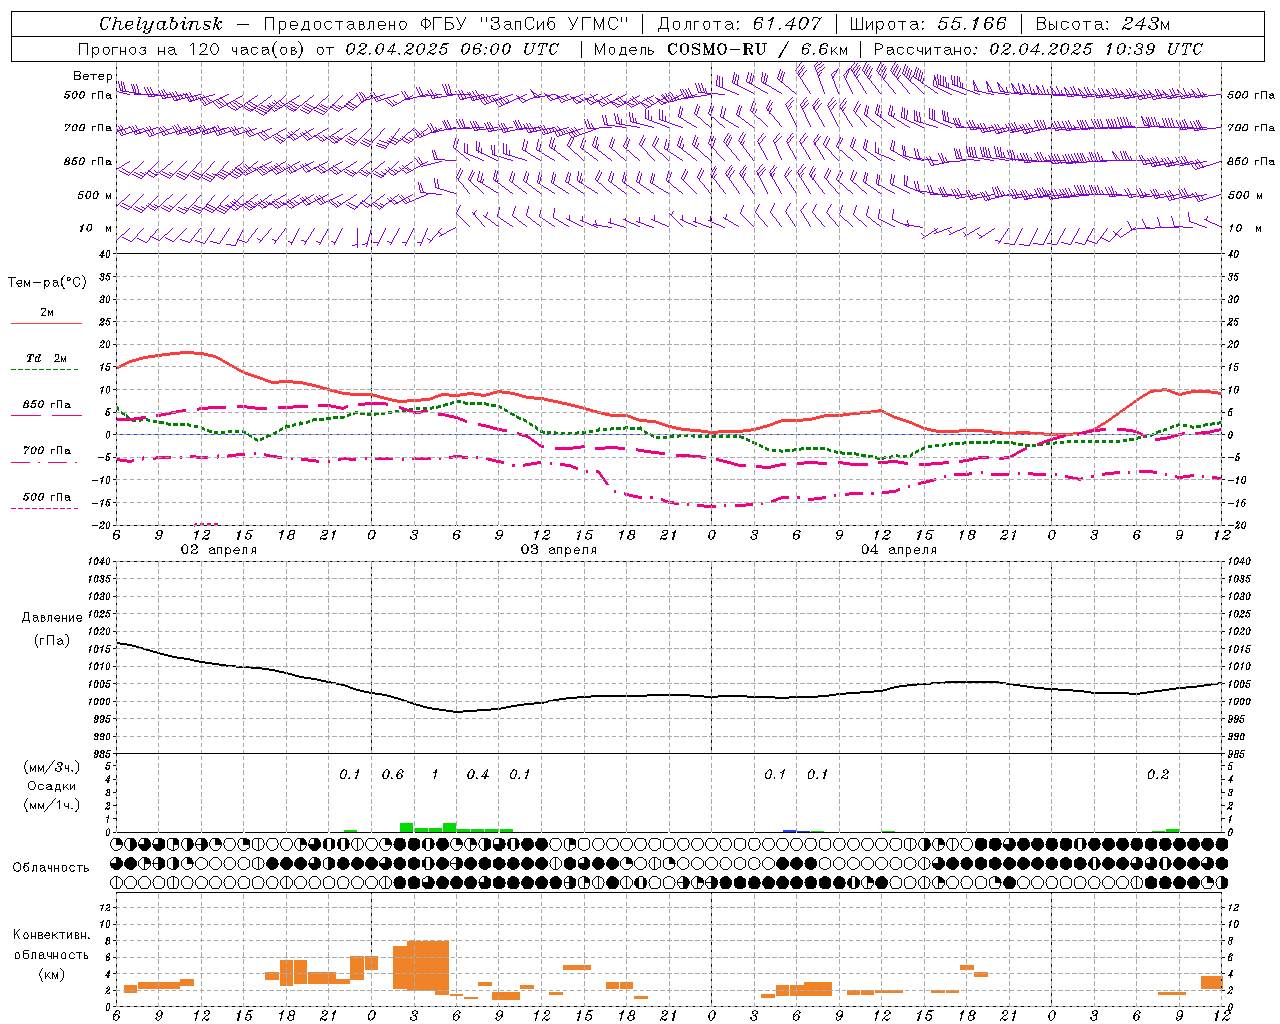The height and width of the screenshot is (1024, 1280).
Task: Click '500 гПа' wind level on left axis
Action: 88,95
